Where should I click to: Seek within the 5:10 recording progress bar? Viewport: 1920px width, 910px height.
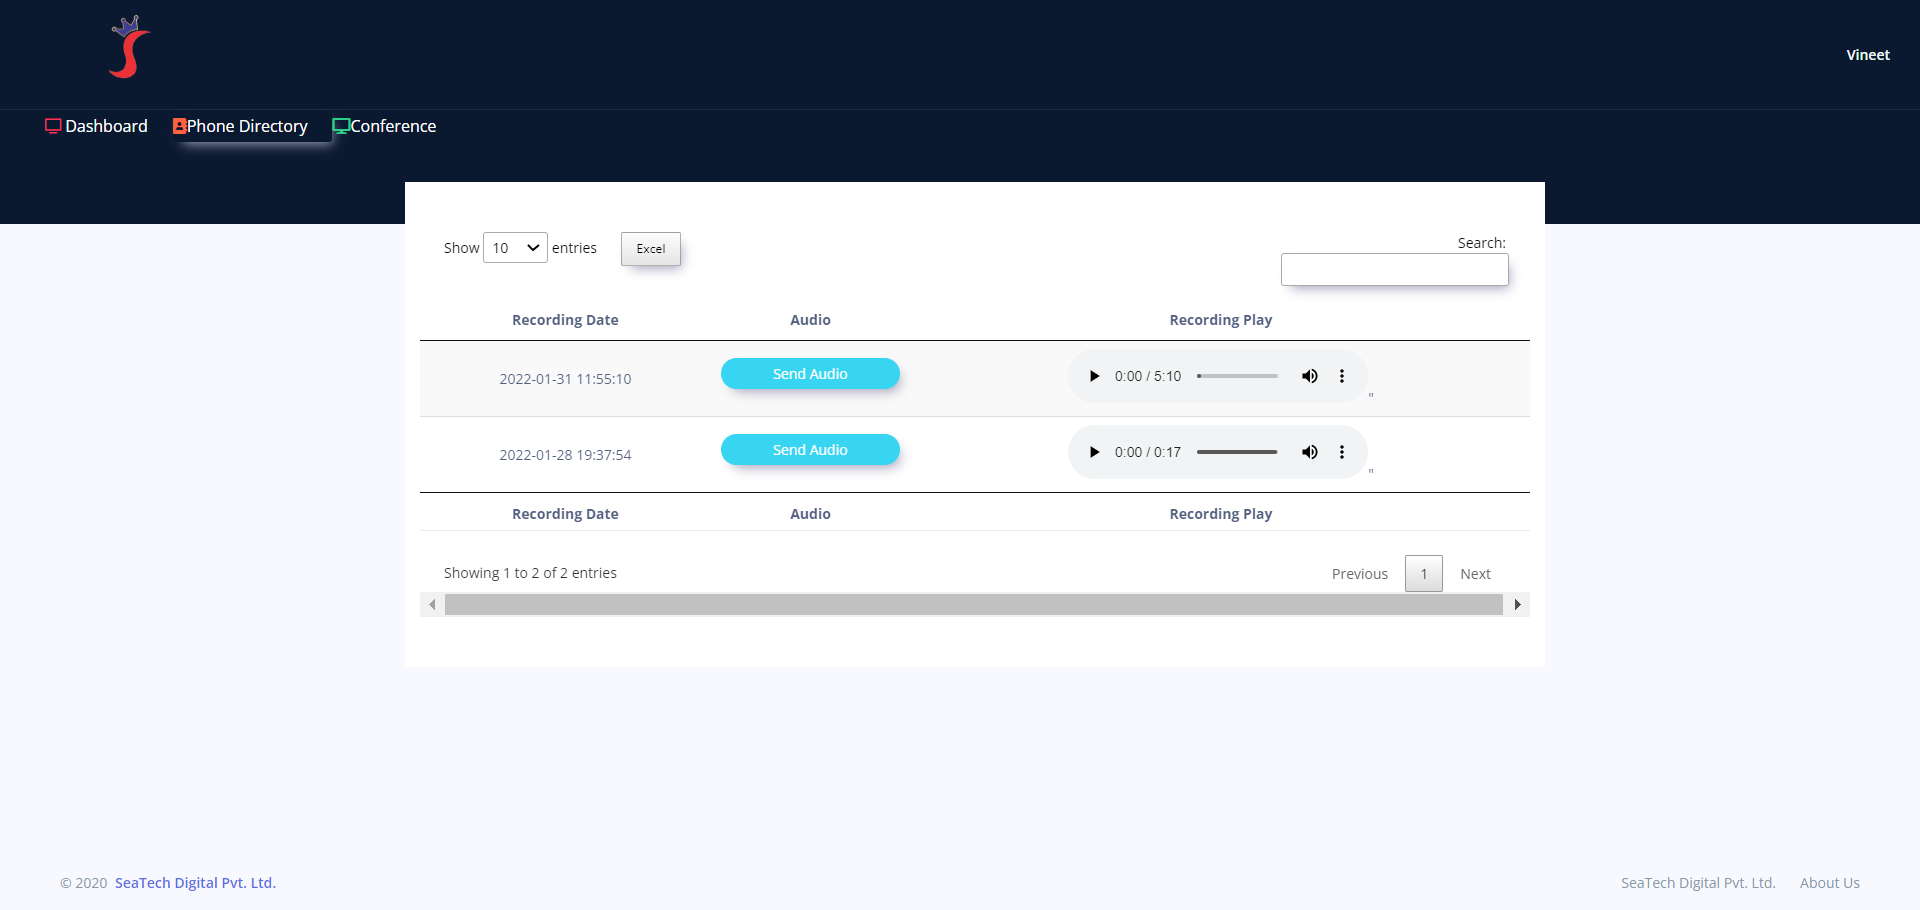1237,376
